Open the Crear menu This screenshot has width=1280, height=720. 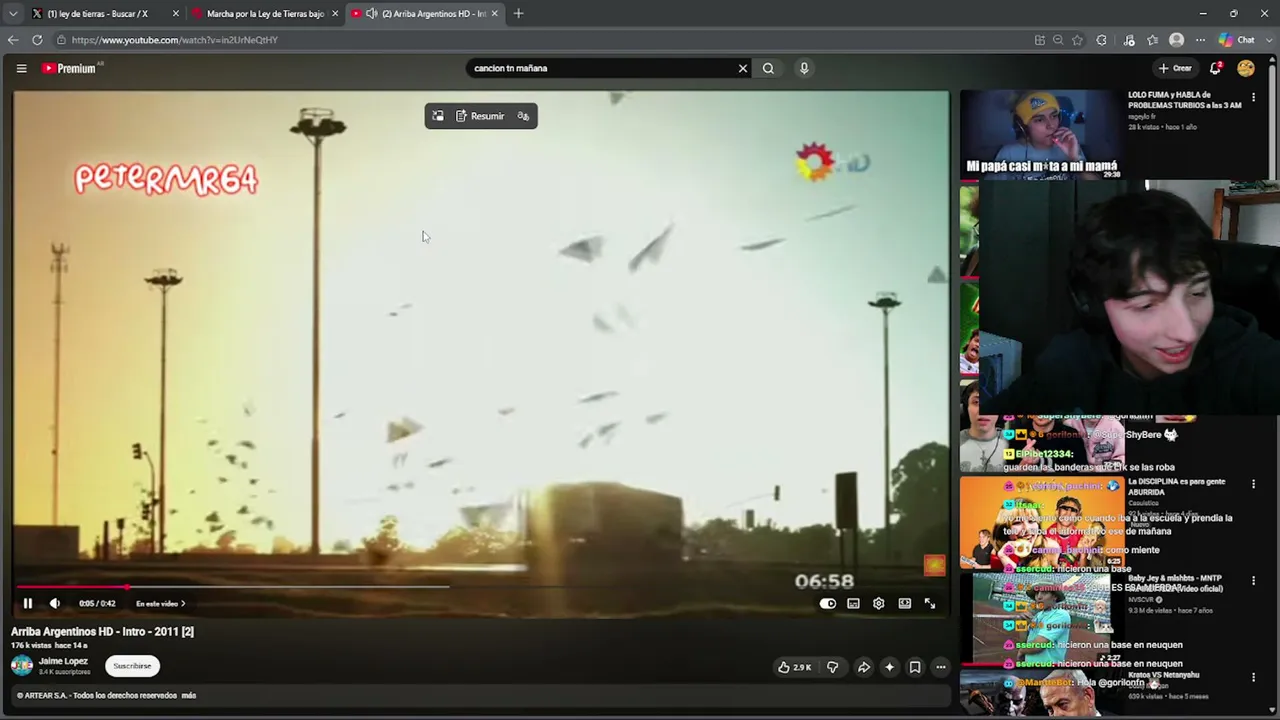coord(1175,68)
